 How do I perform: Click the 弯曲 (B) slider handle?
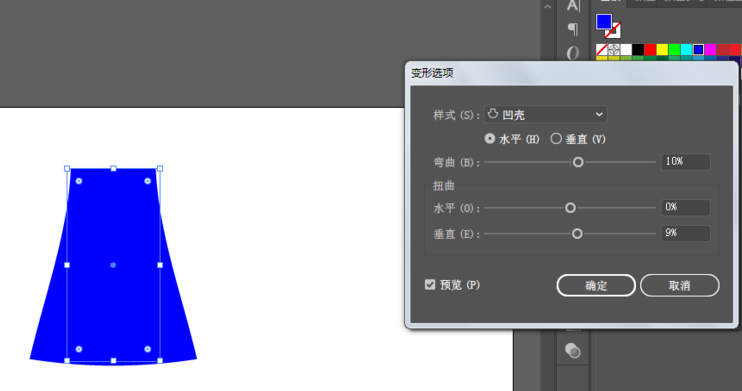tap(578, 162)
